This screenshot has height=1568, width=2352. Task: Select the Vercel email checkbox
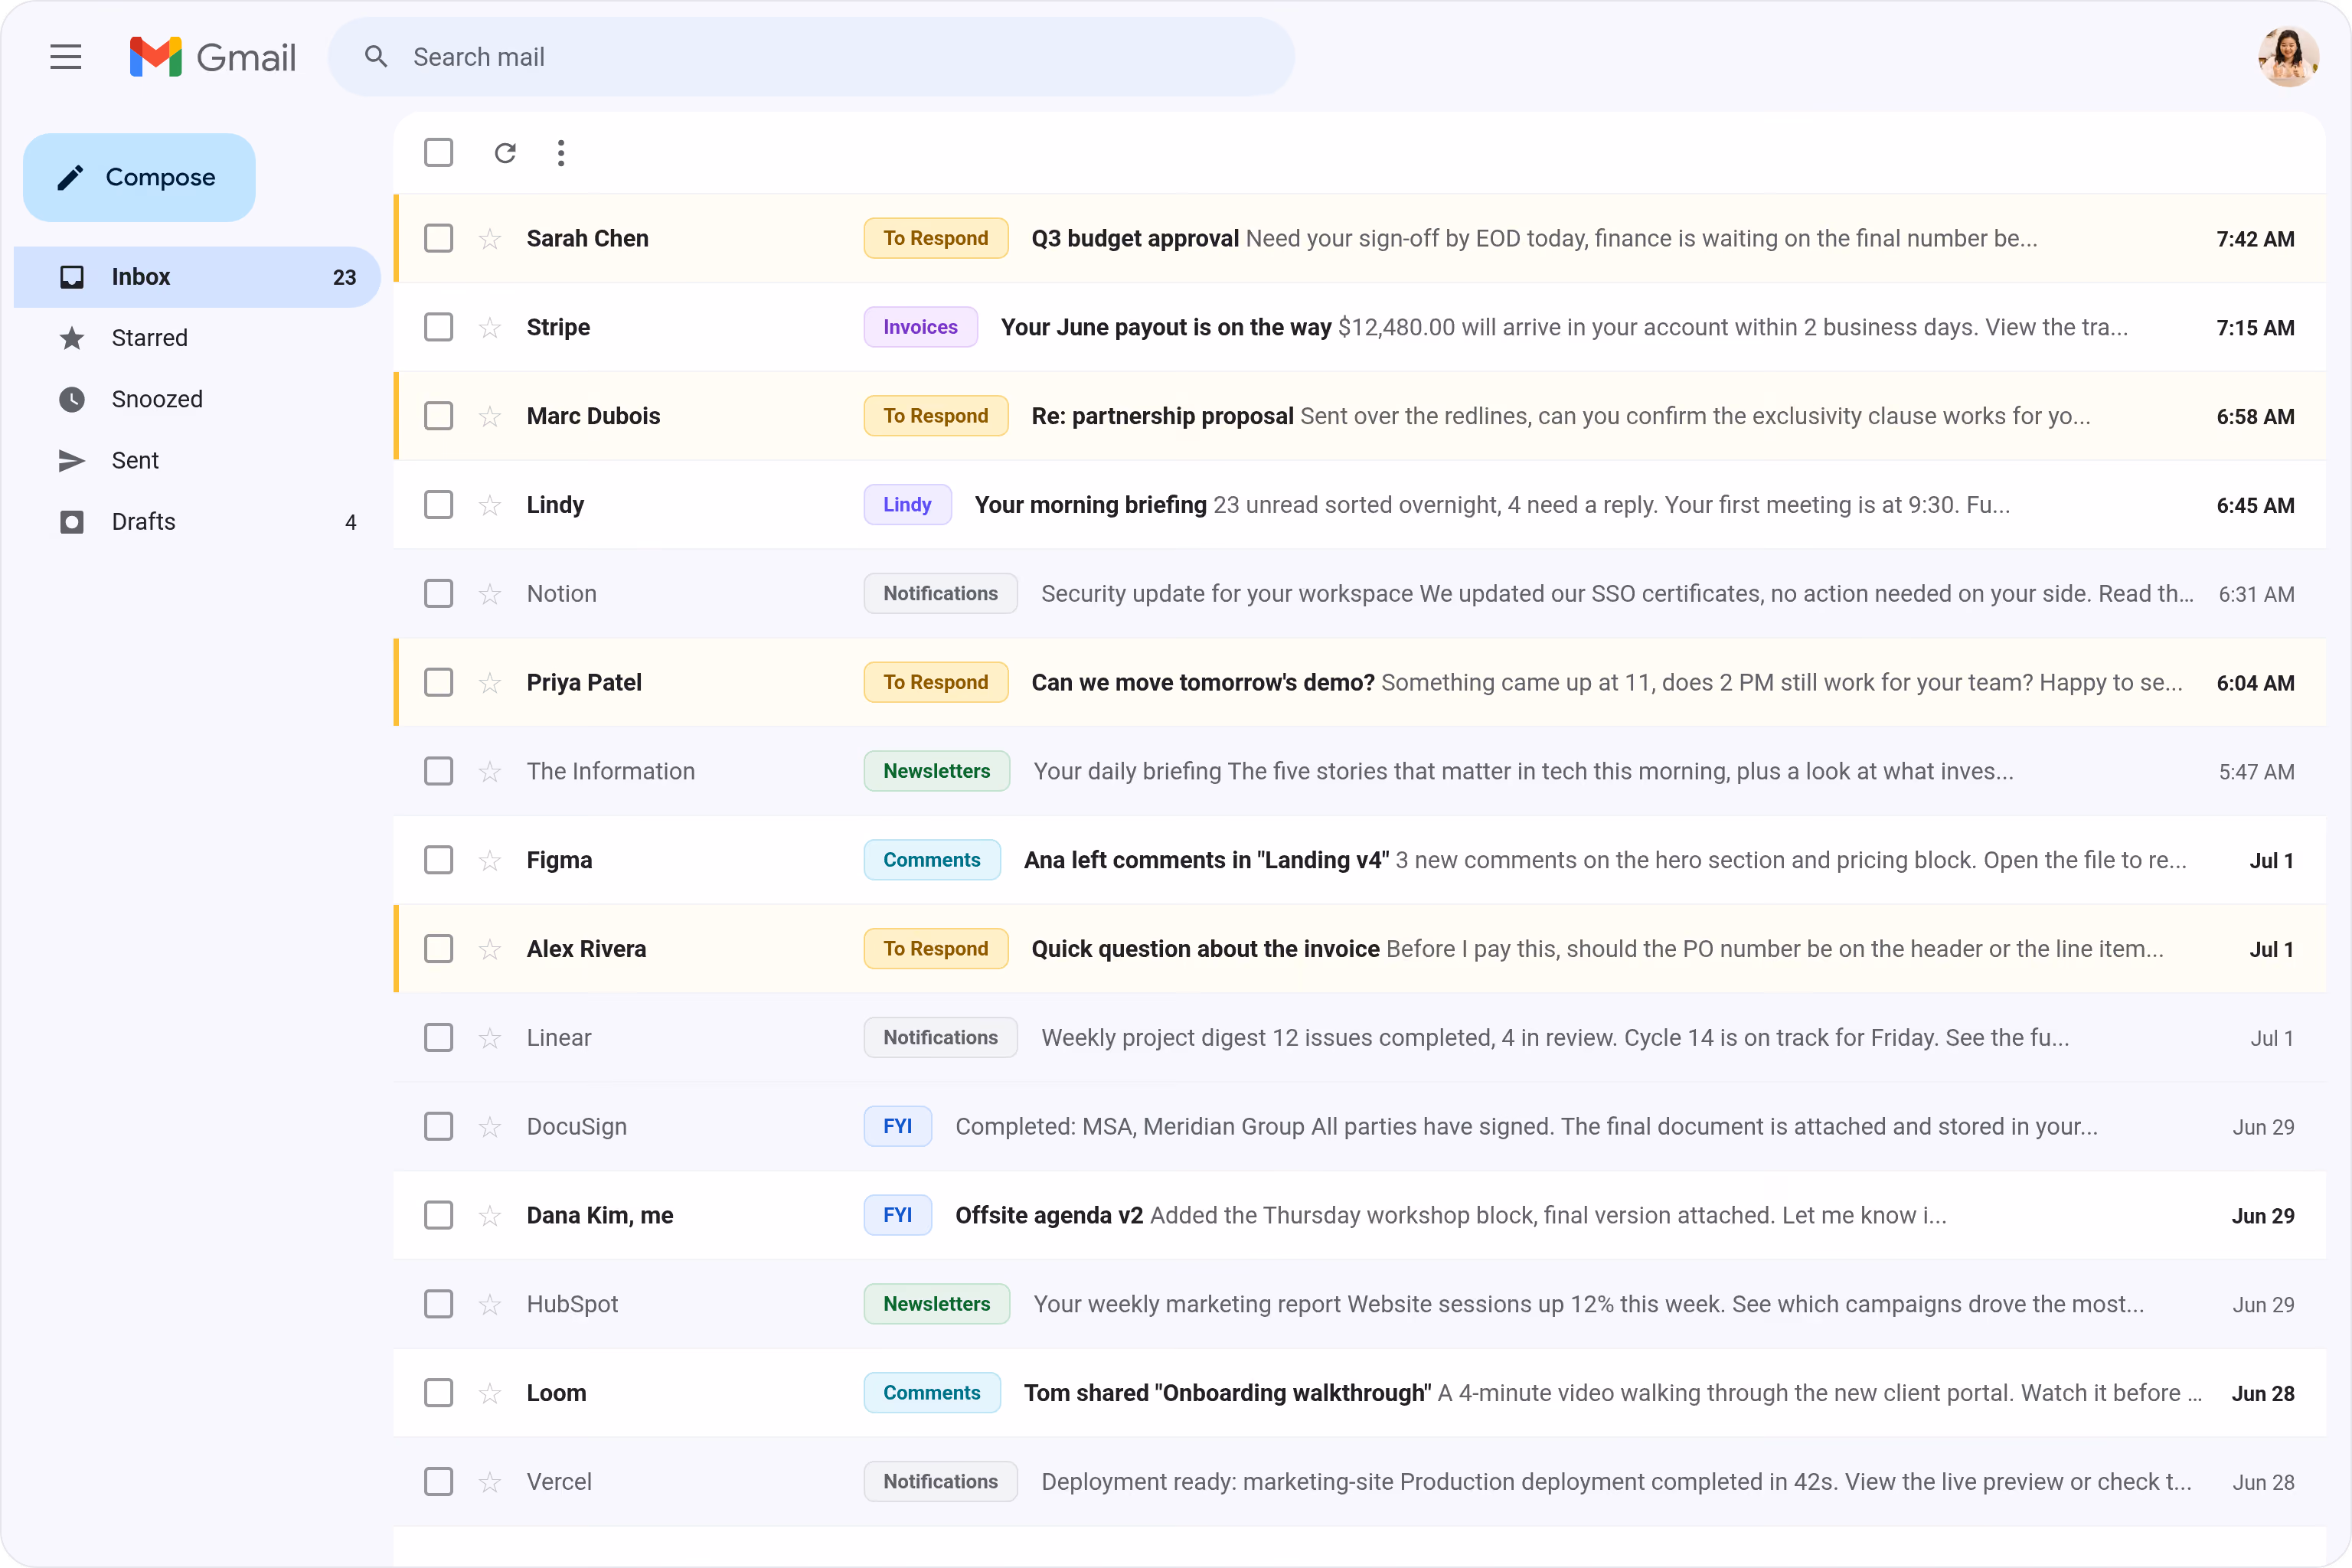[x=438, y=1482]
